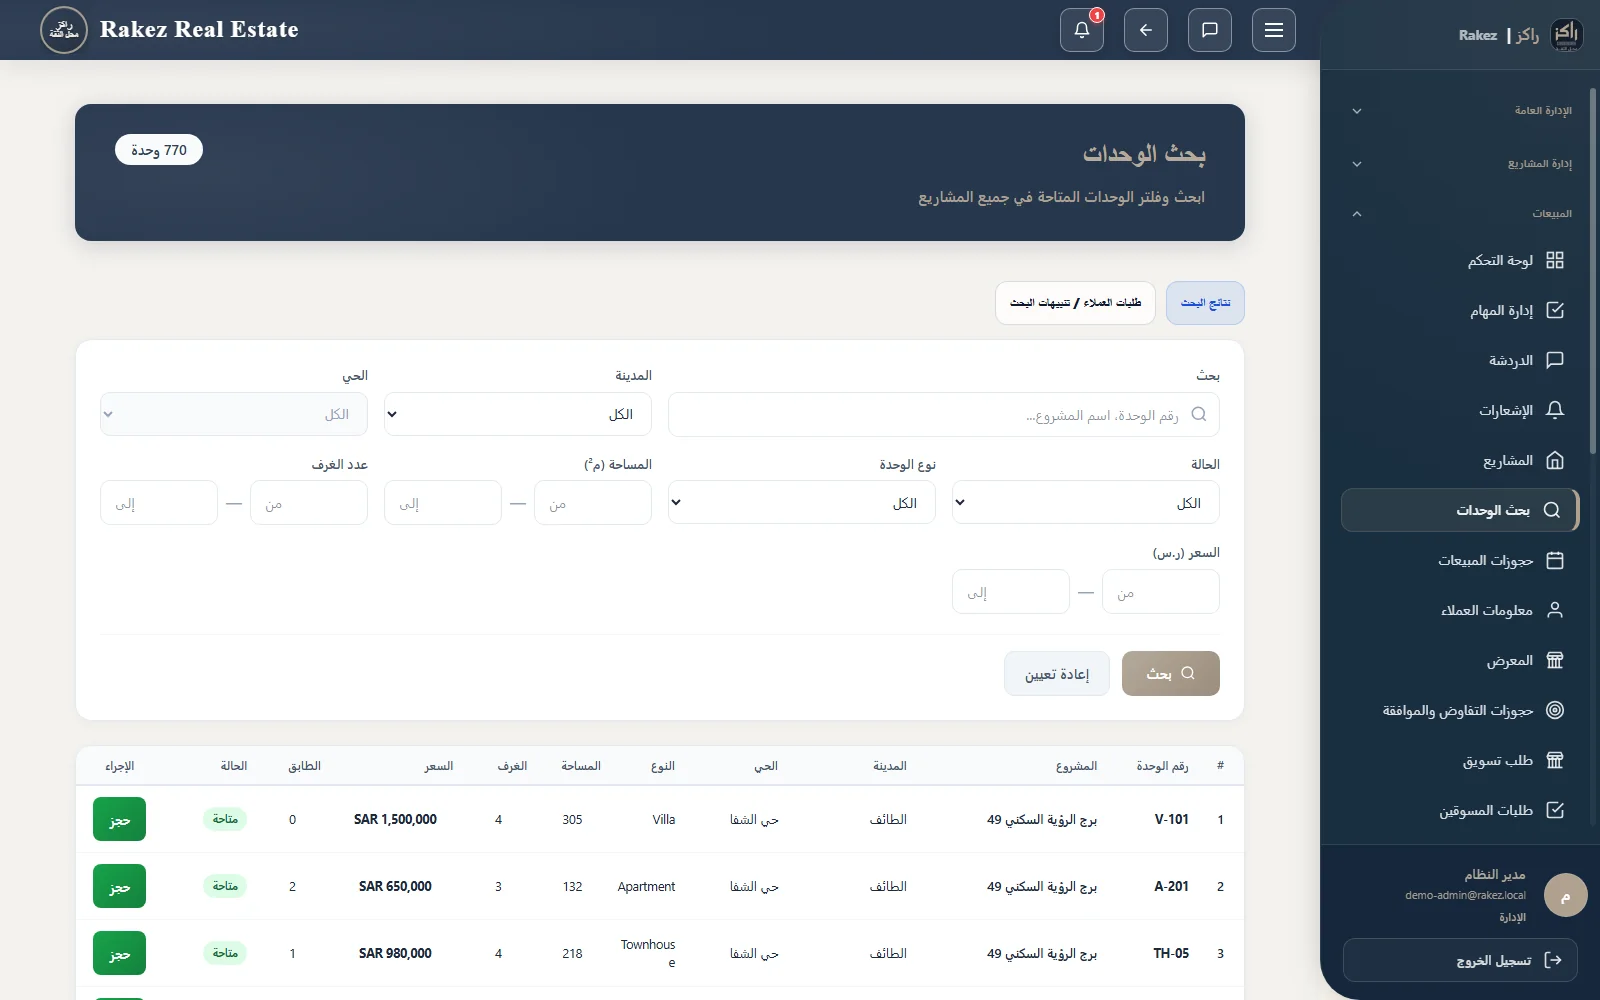The height and width of the screenshot is (1000, 1600).
Task: Open the notifications bell in header
Action: click(x=1082, y=30)
